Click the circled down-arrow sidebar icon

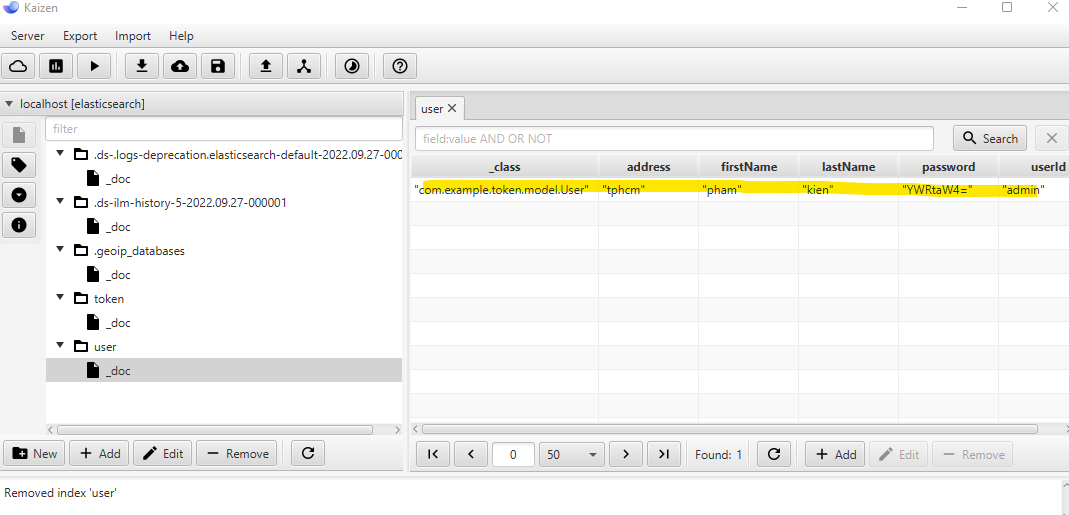click(x=19, y=194)
